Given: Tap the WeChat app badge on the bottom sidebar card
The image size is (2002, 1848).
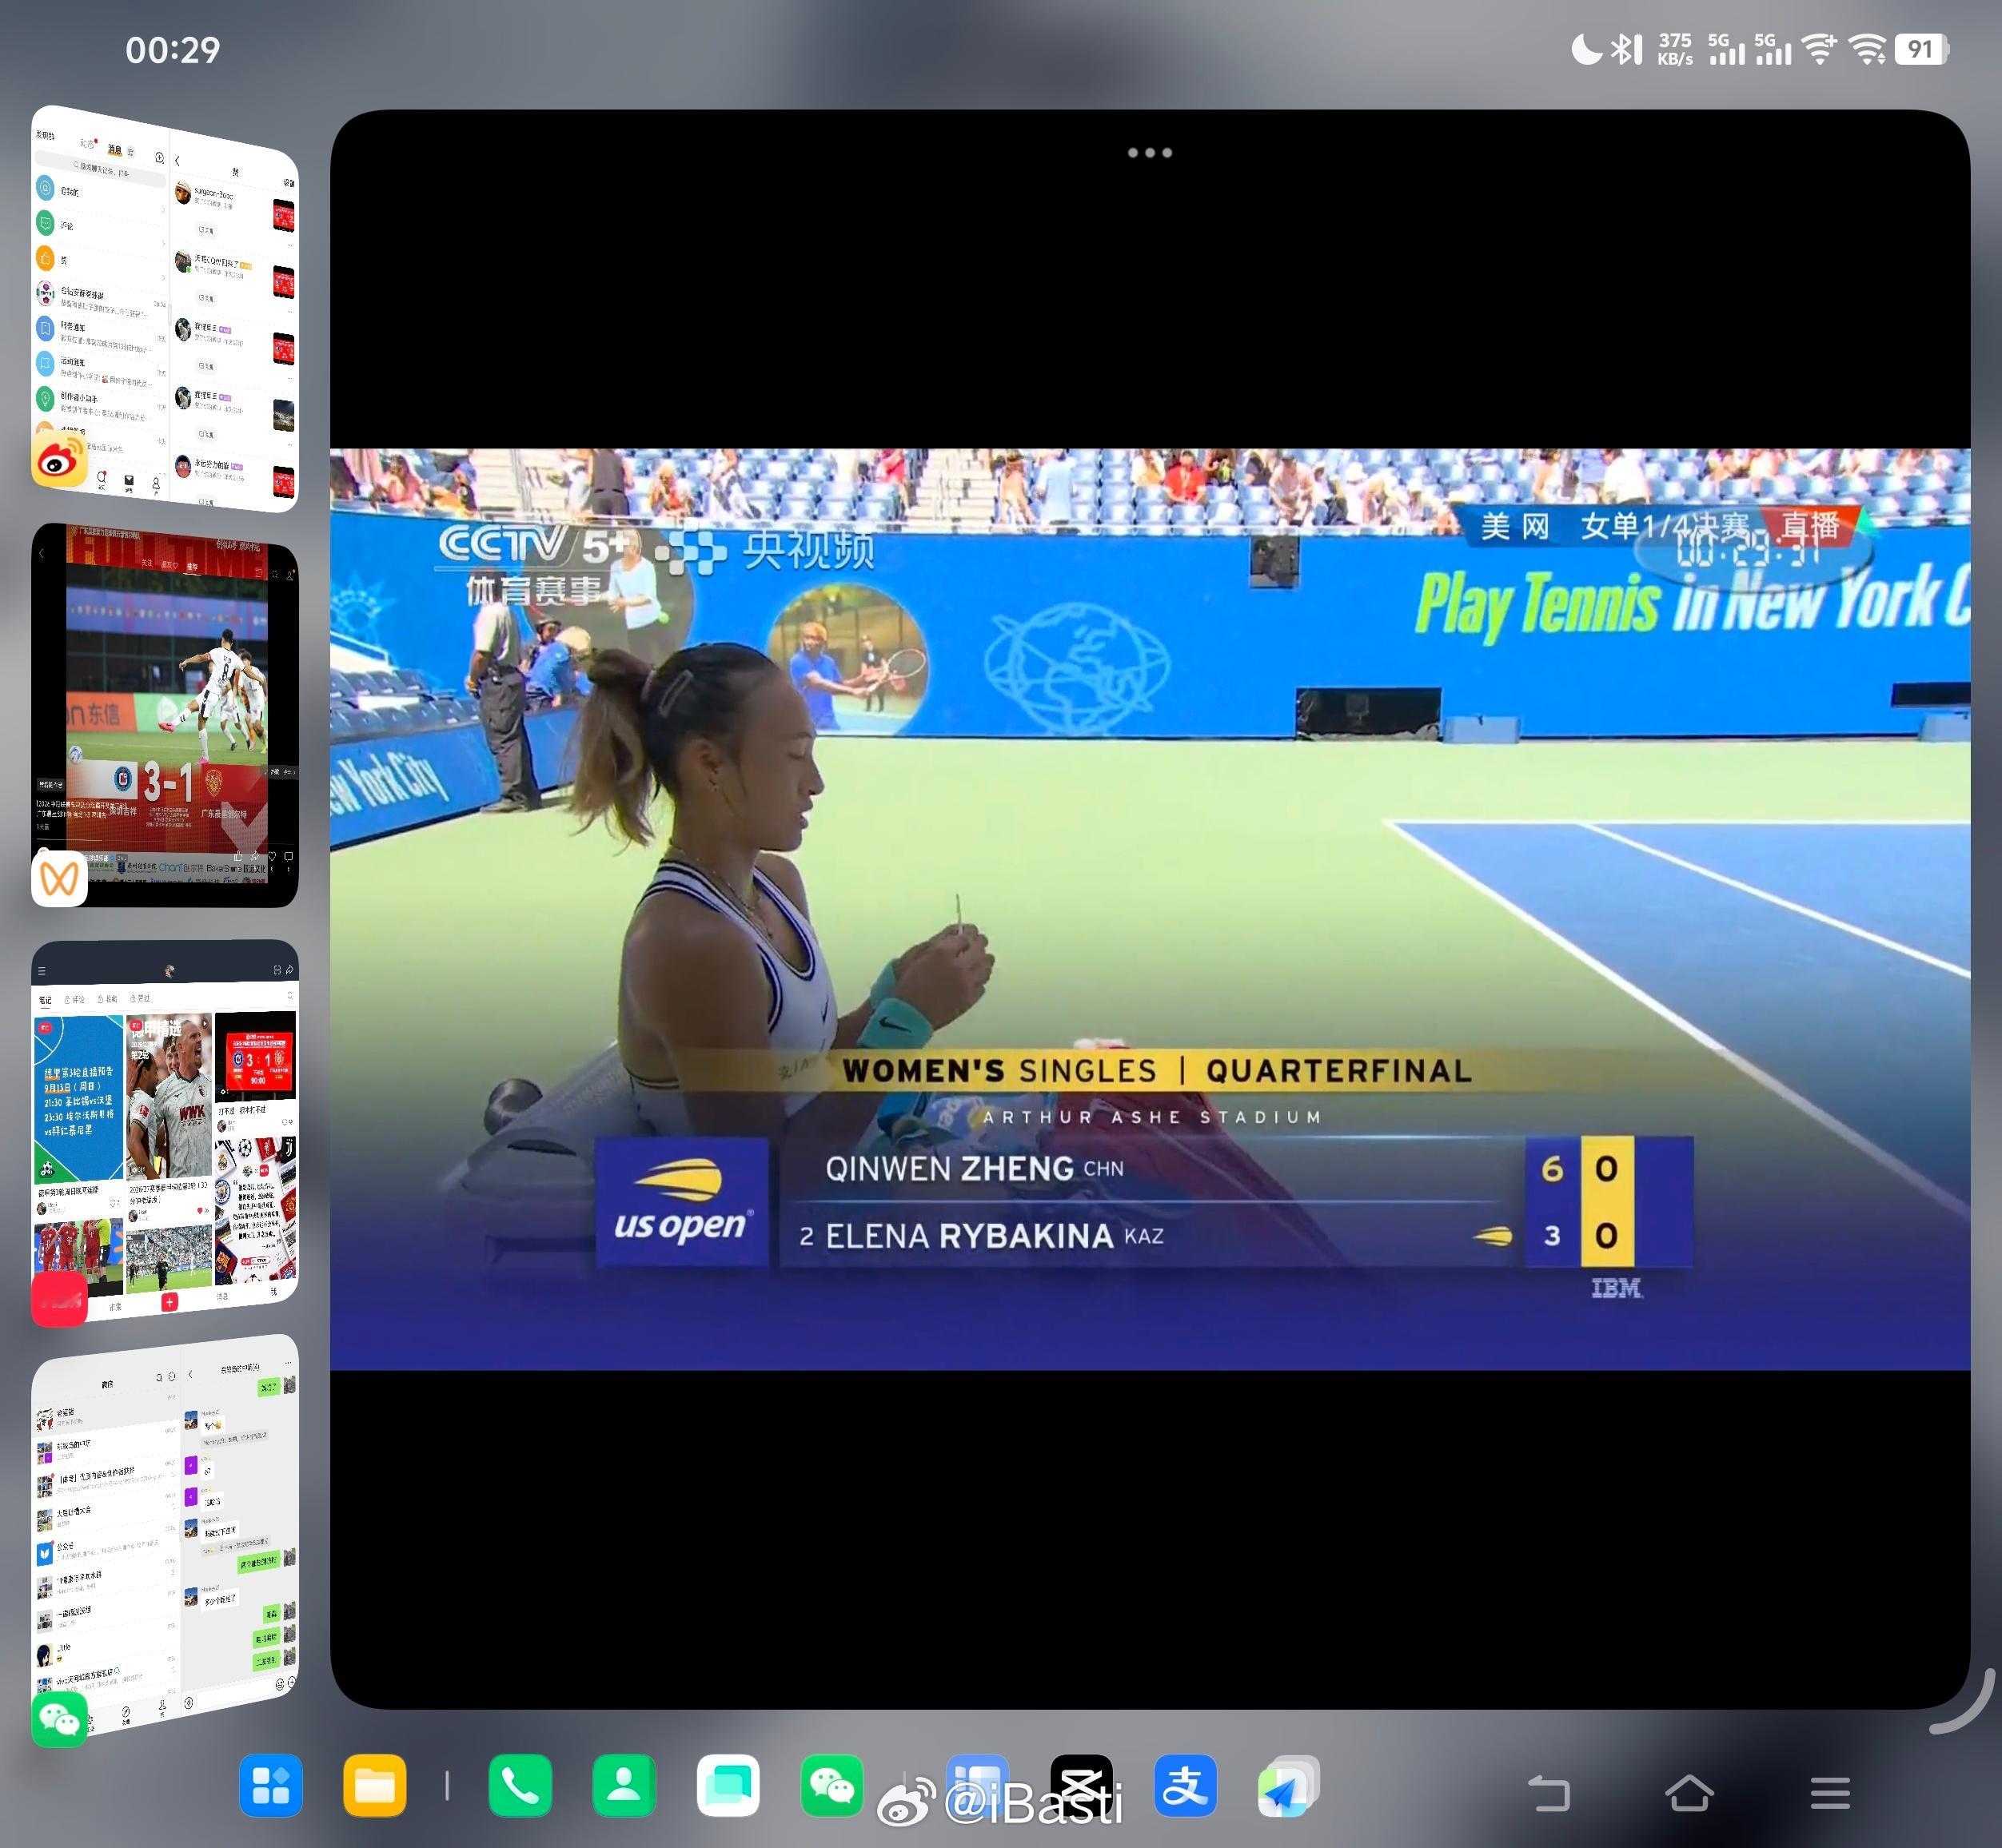Looking at the screenshot, I should pos(60,1718).
